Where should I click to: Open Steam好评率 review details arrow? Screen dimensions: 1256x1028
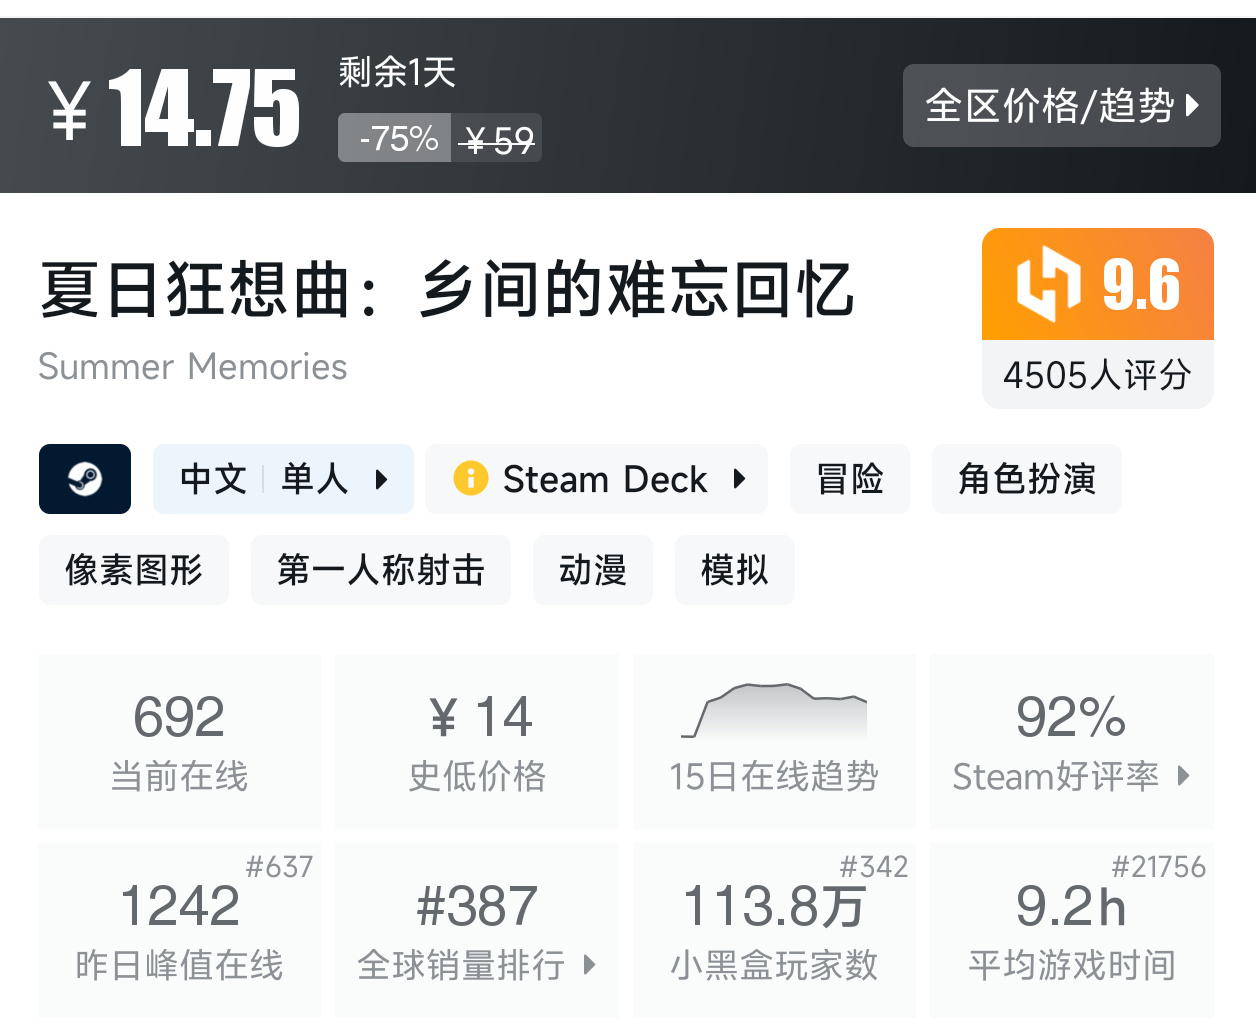tap(1184, 776)
